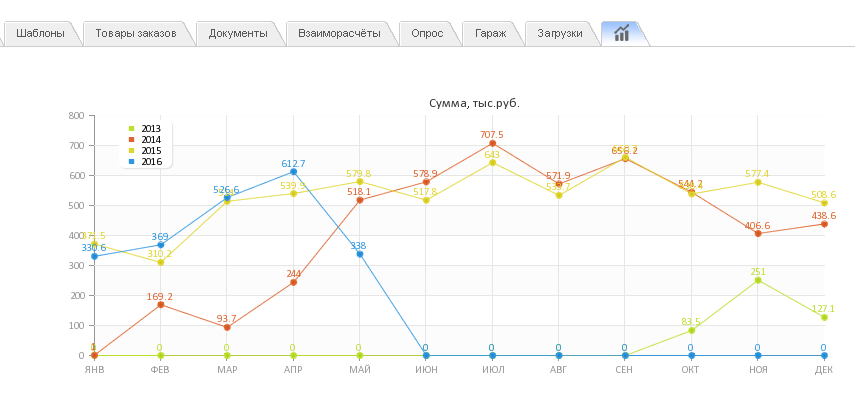
Task: Toggle the 2013 series in legend
Action: (x=144, y=129)
